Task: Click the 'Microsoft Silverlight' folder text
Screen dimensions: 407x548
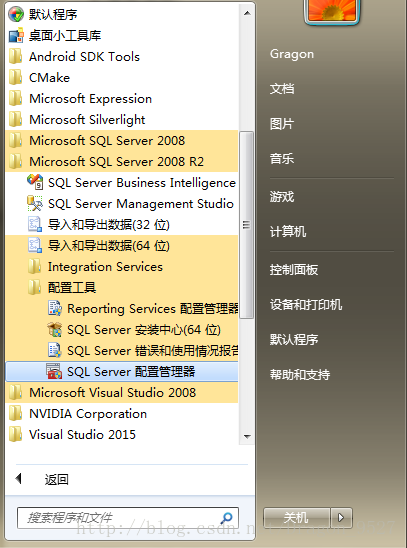Action: [x=87, y=120]
